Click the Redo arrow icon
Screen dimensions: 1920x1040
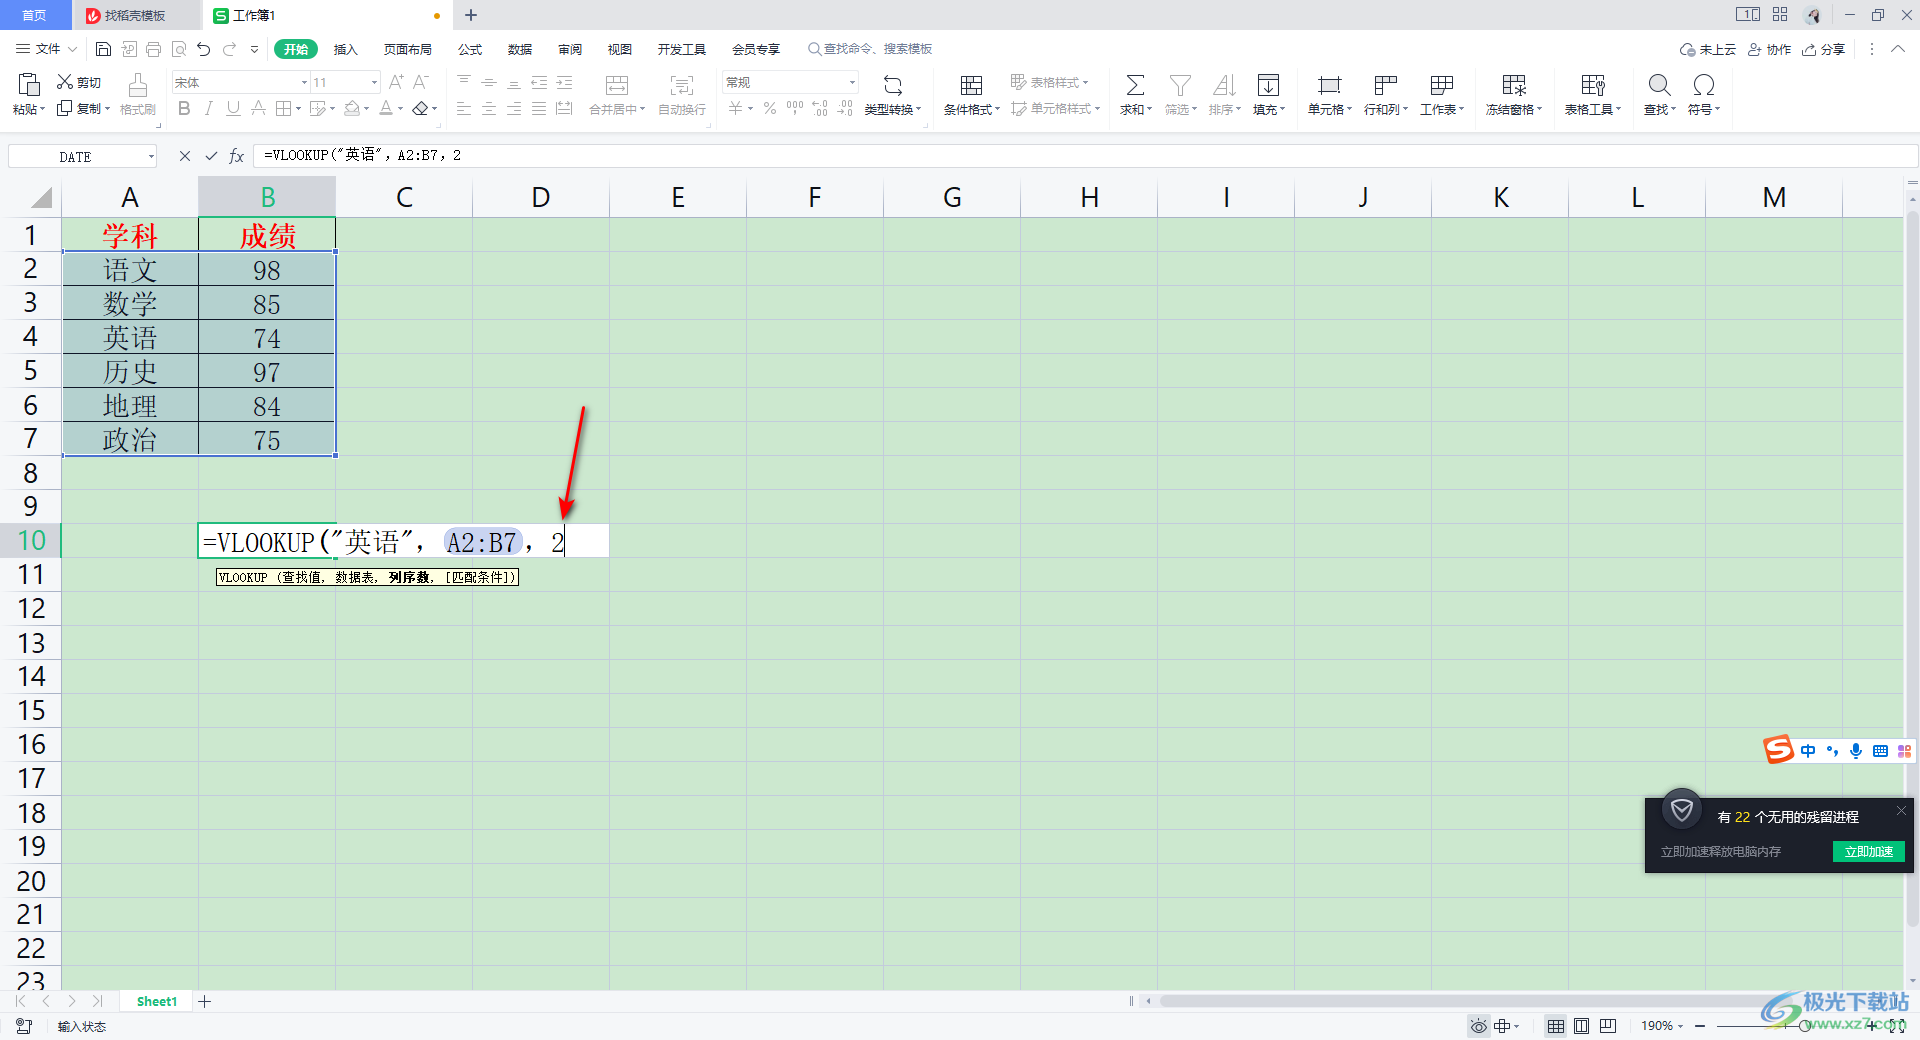[x=229, y=49]
